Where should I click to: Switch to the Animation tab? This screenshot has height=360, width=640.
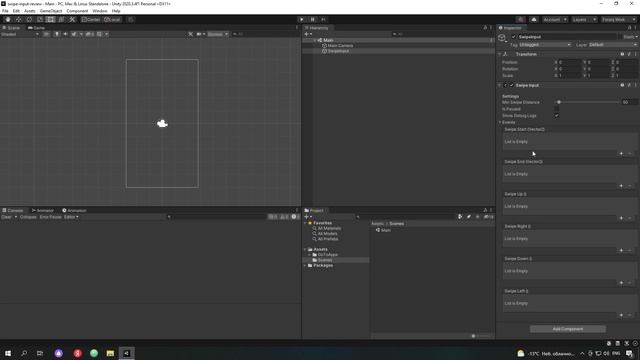coord(74,210)
